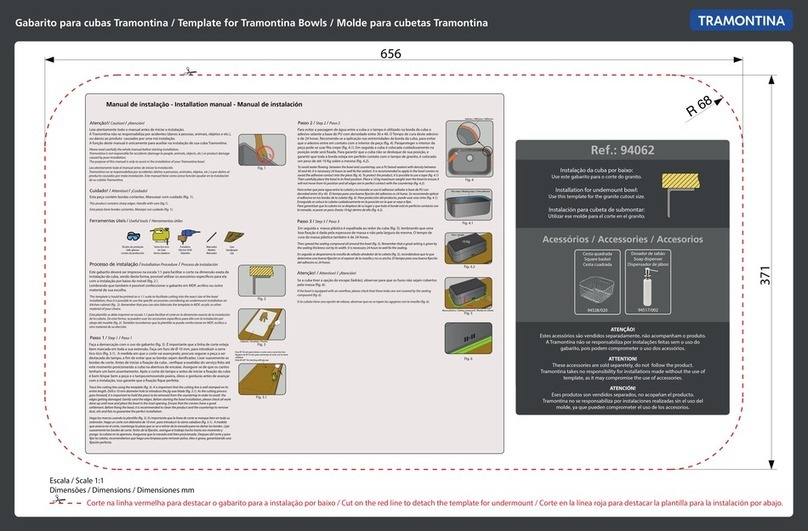The width and height of the screenshot is (808, 531).
Task: Click the 'Acessórios / Accessories / Accesorios' heading
Action: coord(622,239)
